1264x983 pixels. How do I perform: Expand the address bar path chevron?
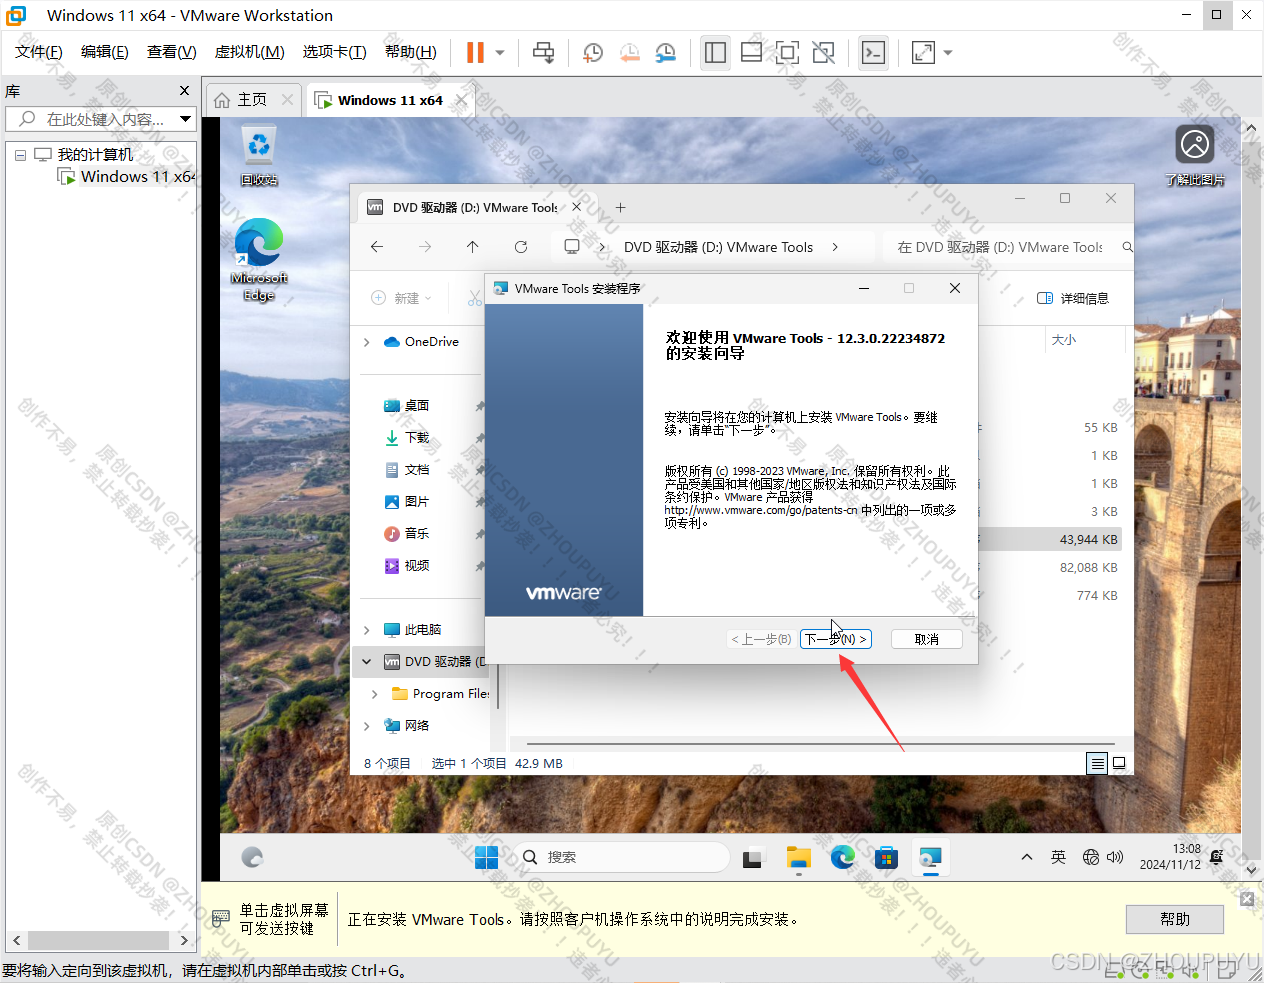tap(835, 247)
